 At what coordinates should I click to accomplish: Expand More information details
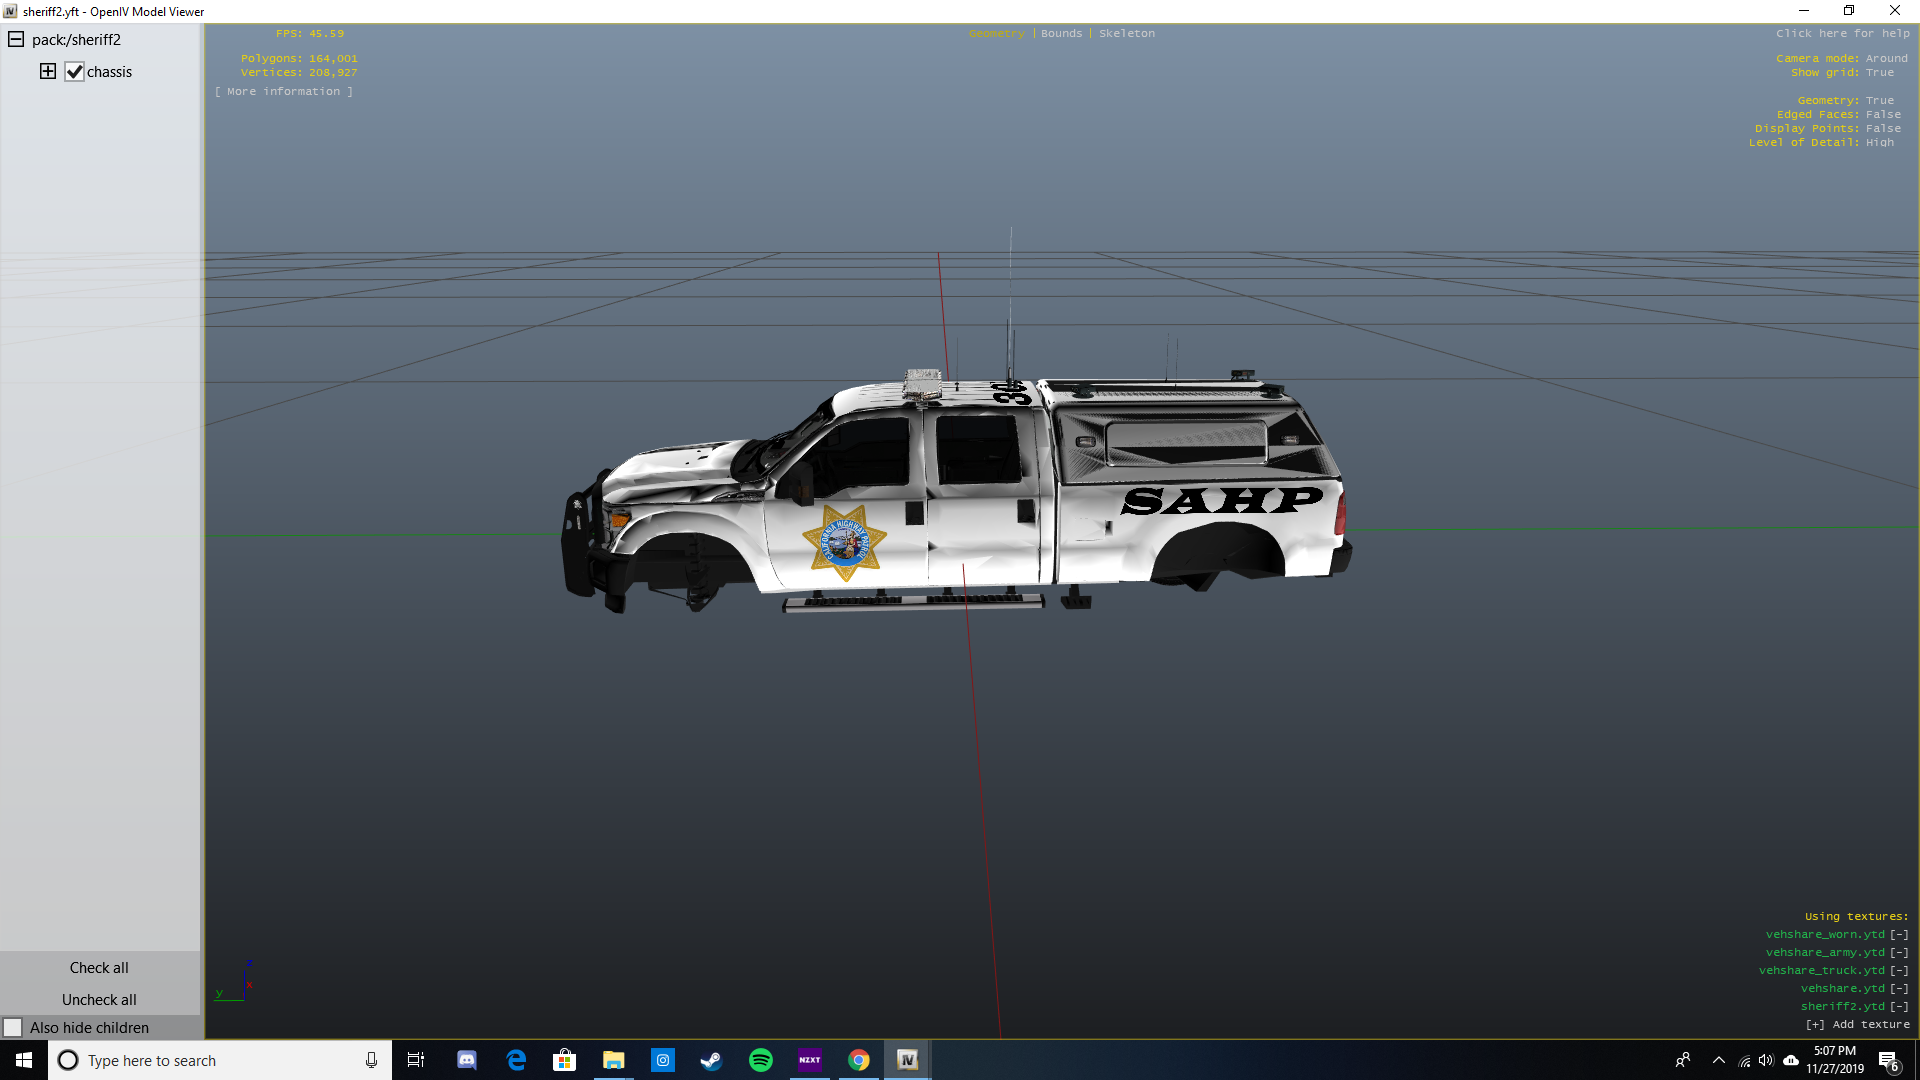284,91
